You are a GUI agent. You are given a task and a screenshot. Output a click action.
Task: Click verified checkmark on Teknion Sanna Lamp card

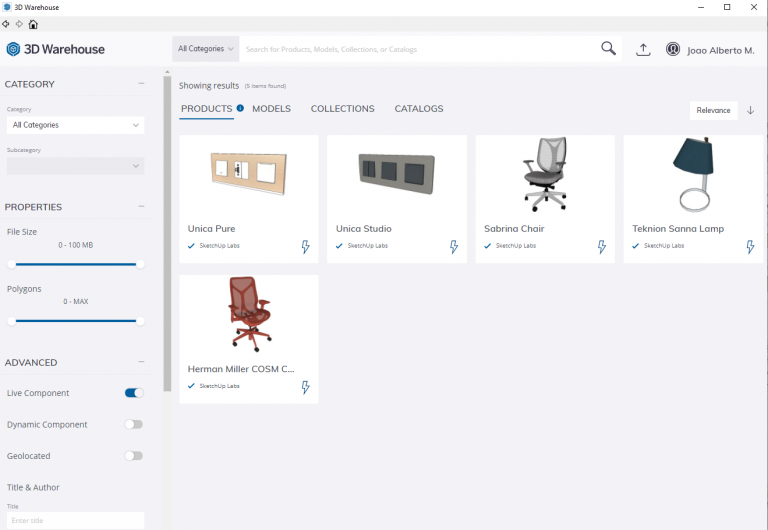coord(635,246)
